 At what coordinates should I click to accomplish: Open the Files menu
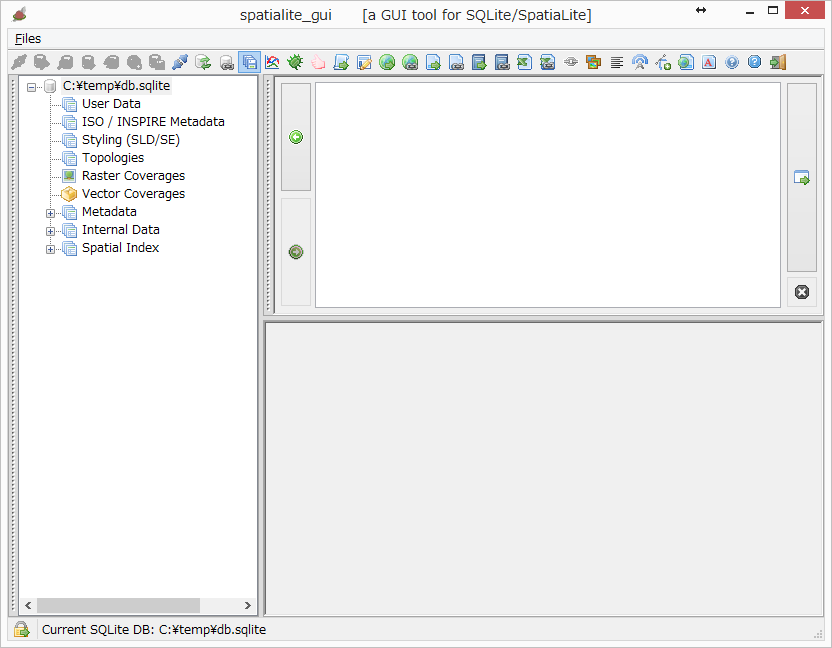pos(26,38)
